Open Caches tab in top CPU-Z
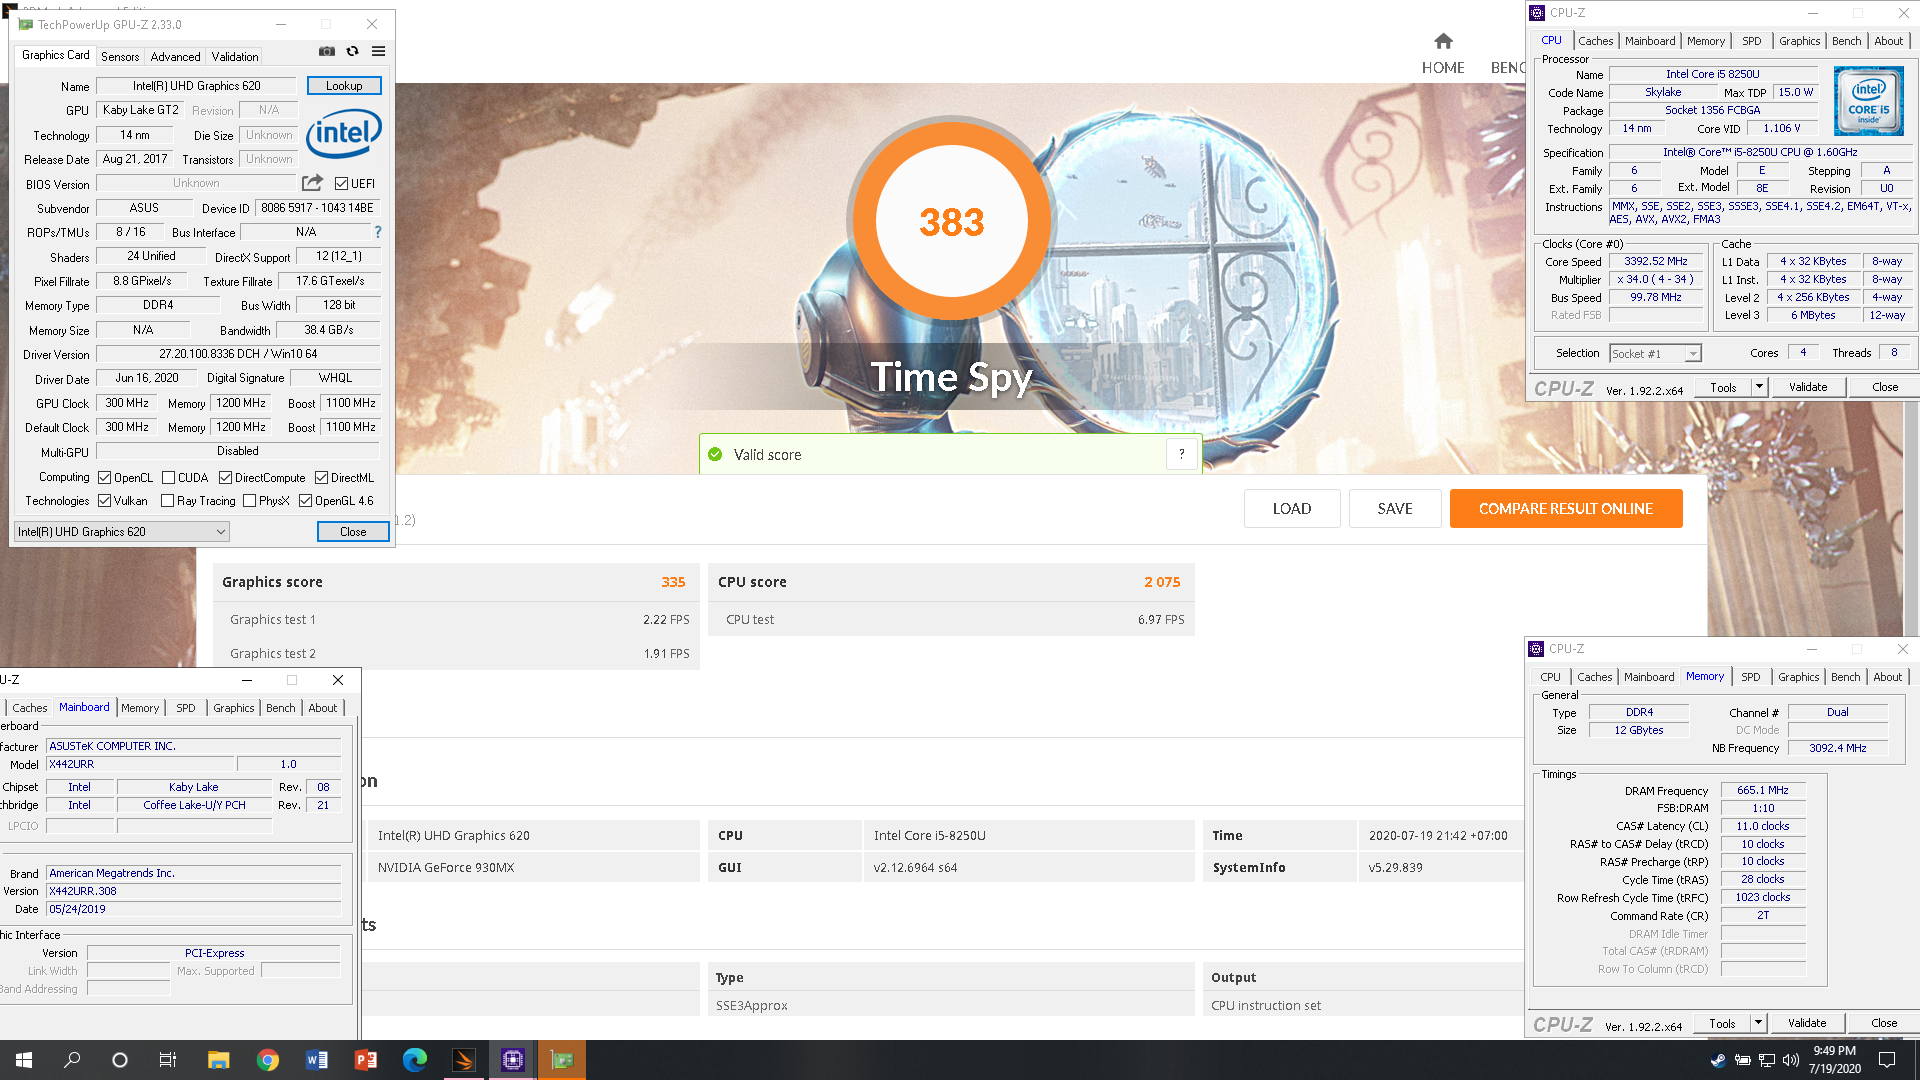Screen dimensions: 1920x1080 [x=1595, y=41]
